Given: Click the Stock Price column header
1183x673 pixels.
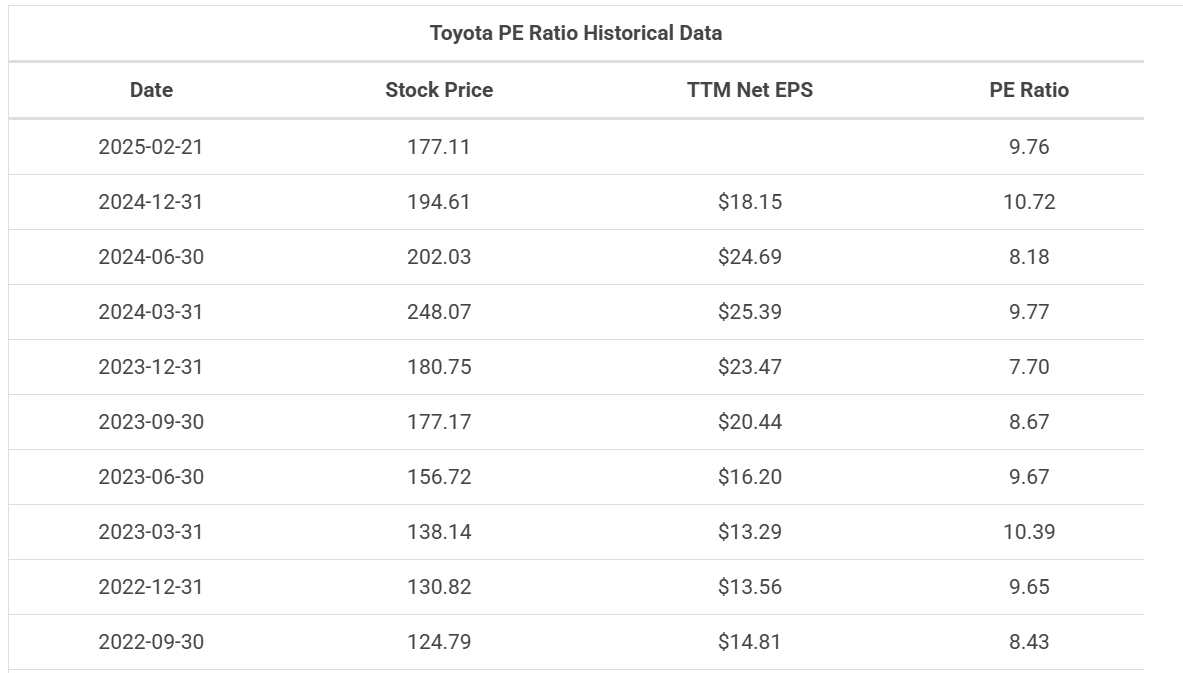Looking at the screenshot, I should pyautogui.click(x=439, y=90).
